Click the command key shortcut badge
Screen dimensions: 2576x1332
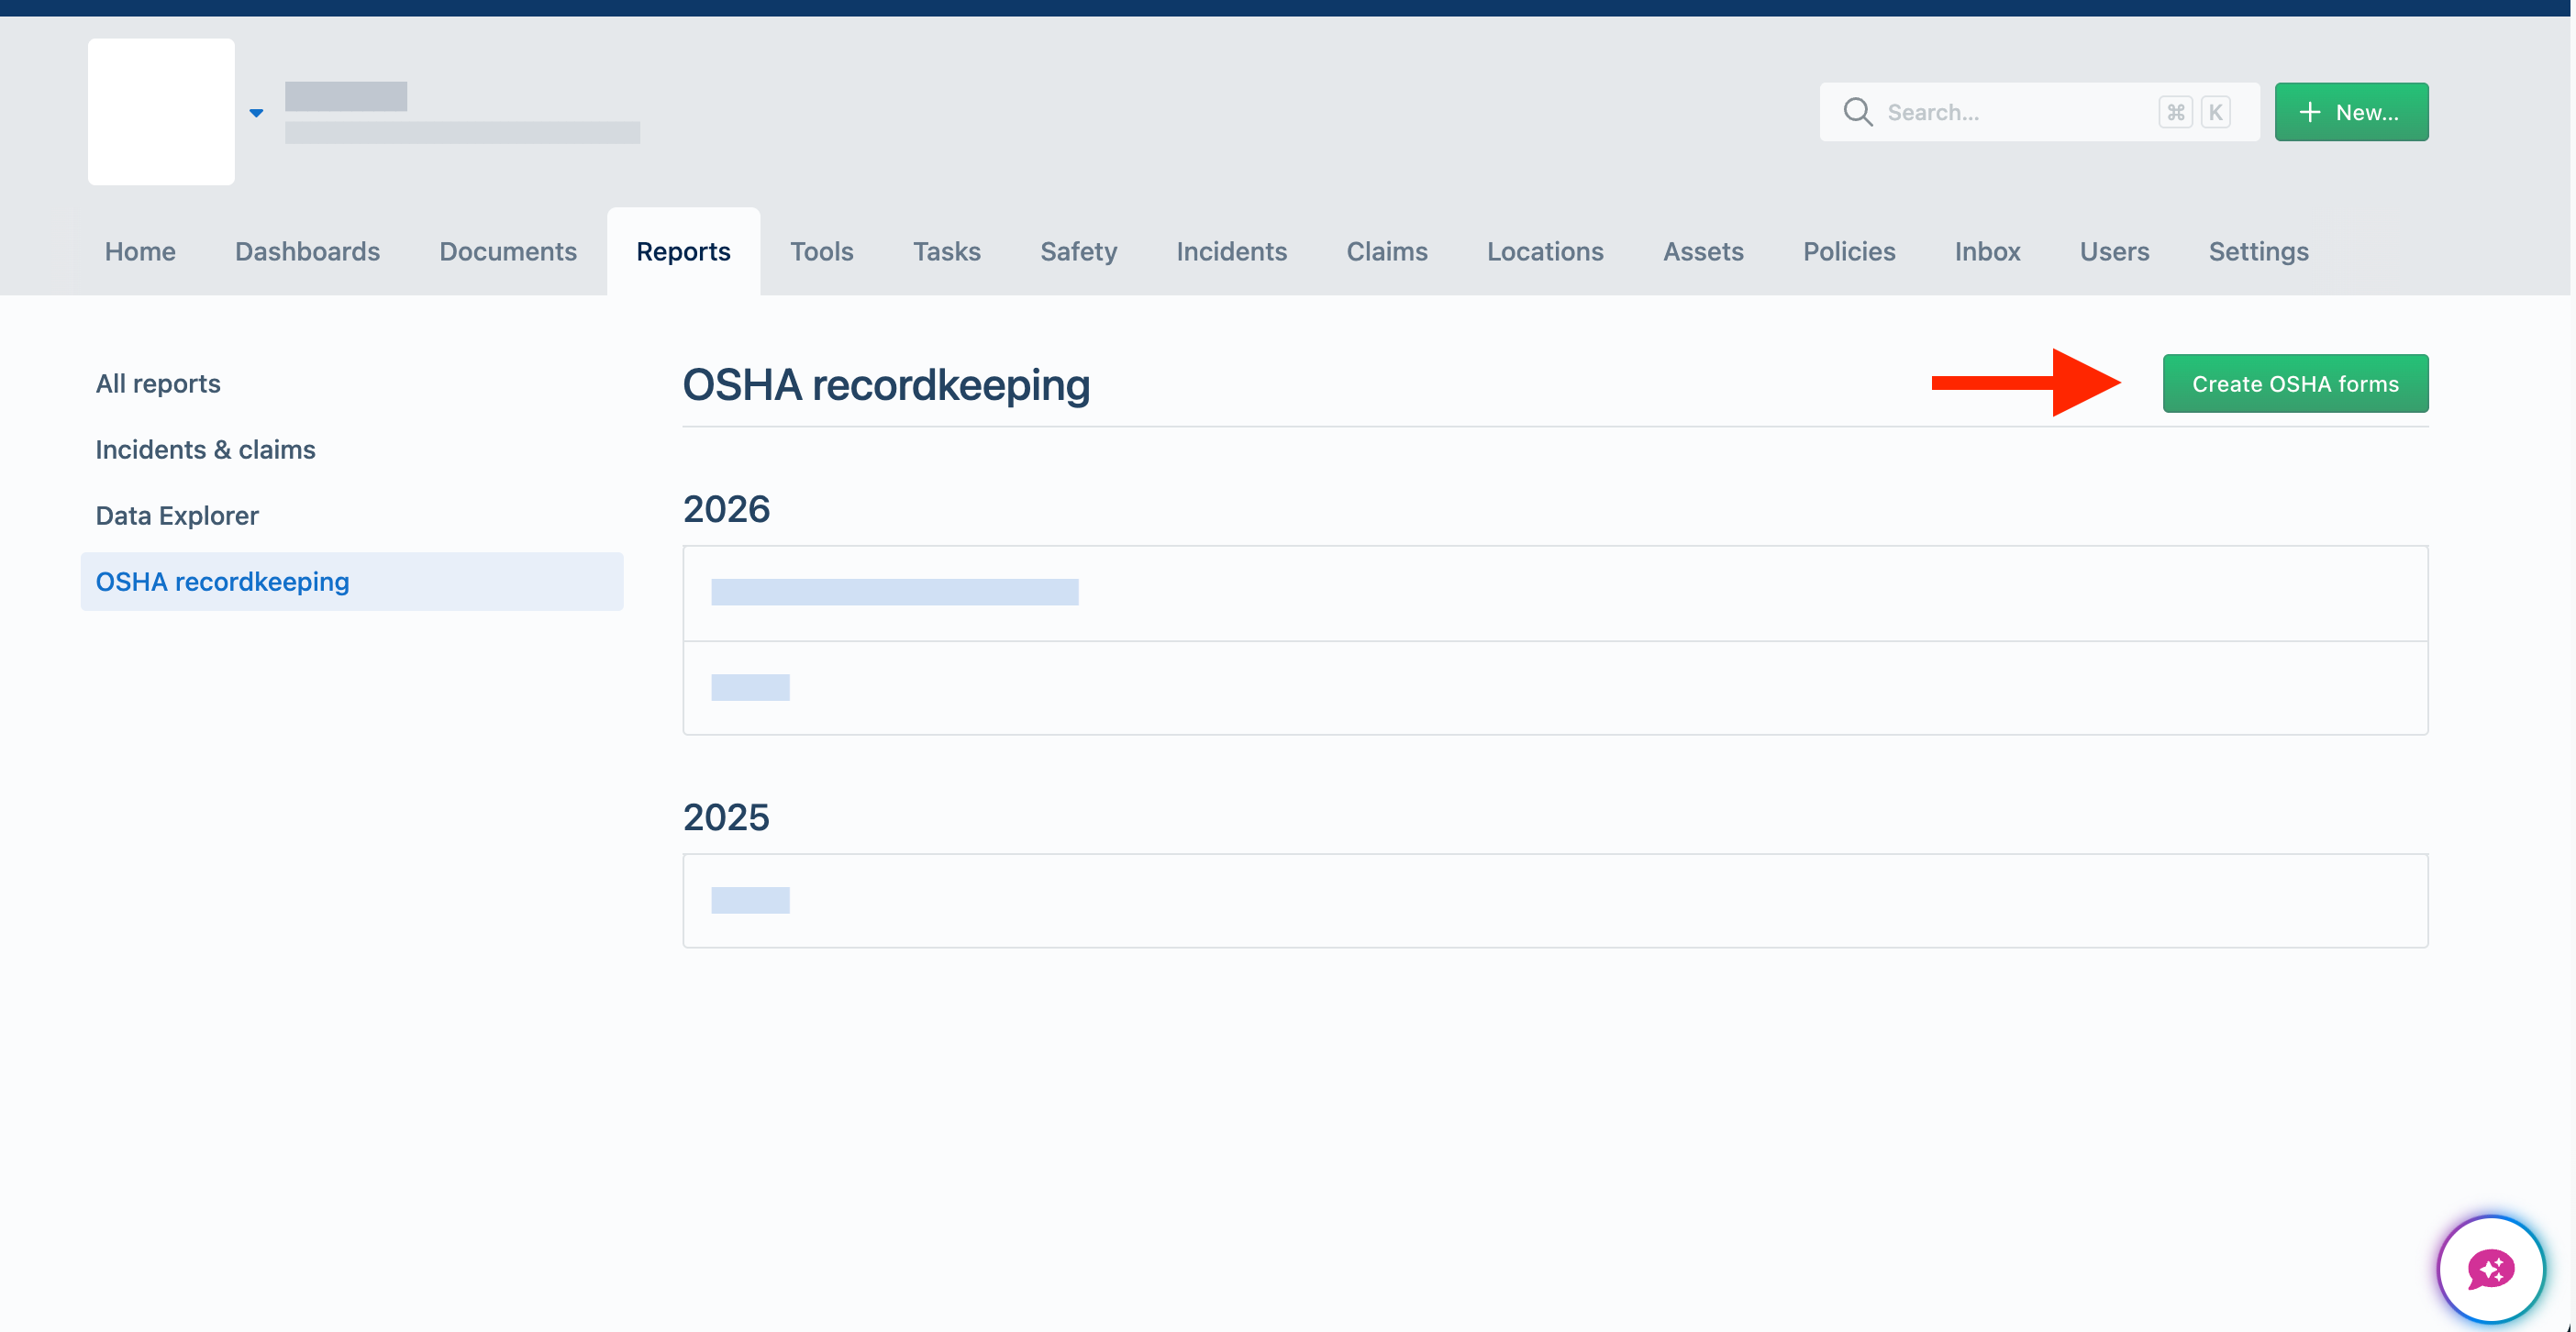(x=2175, y=112)
